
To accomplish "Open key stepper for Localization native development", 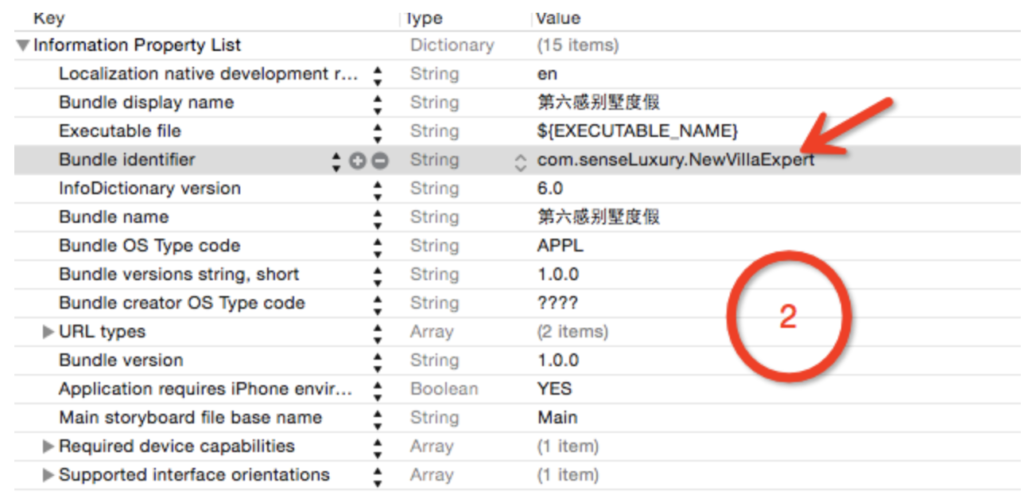I will pyautogui.click(x=377, y=75).
